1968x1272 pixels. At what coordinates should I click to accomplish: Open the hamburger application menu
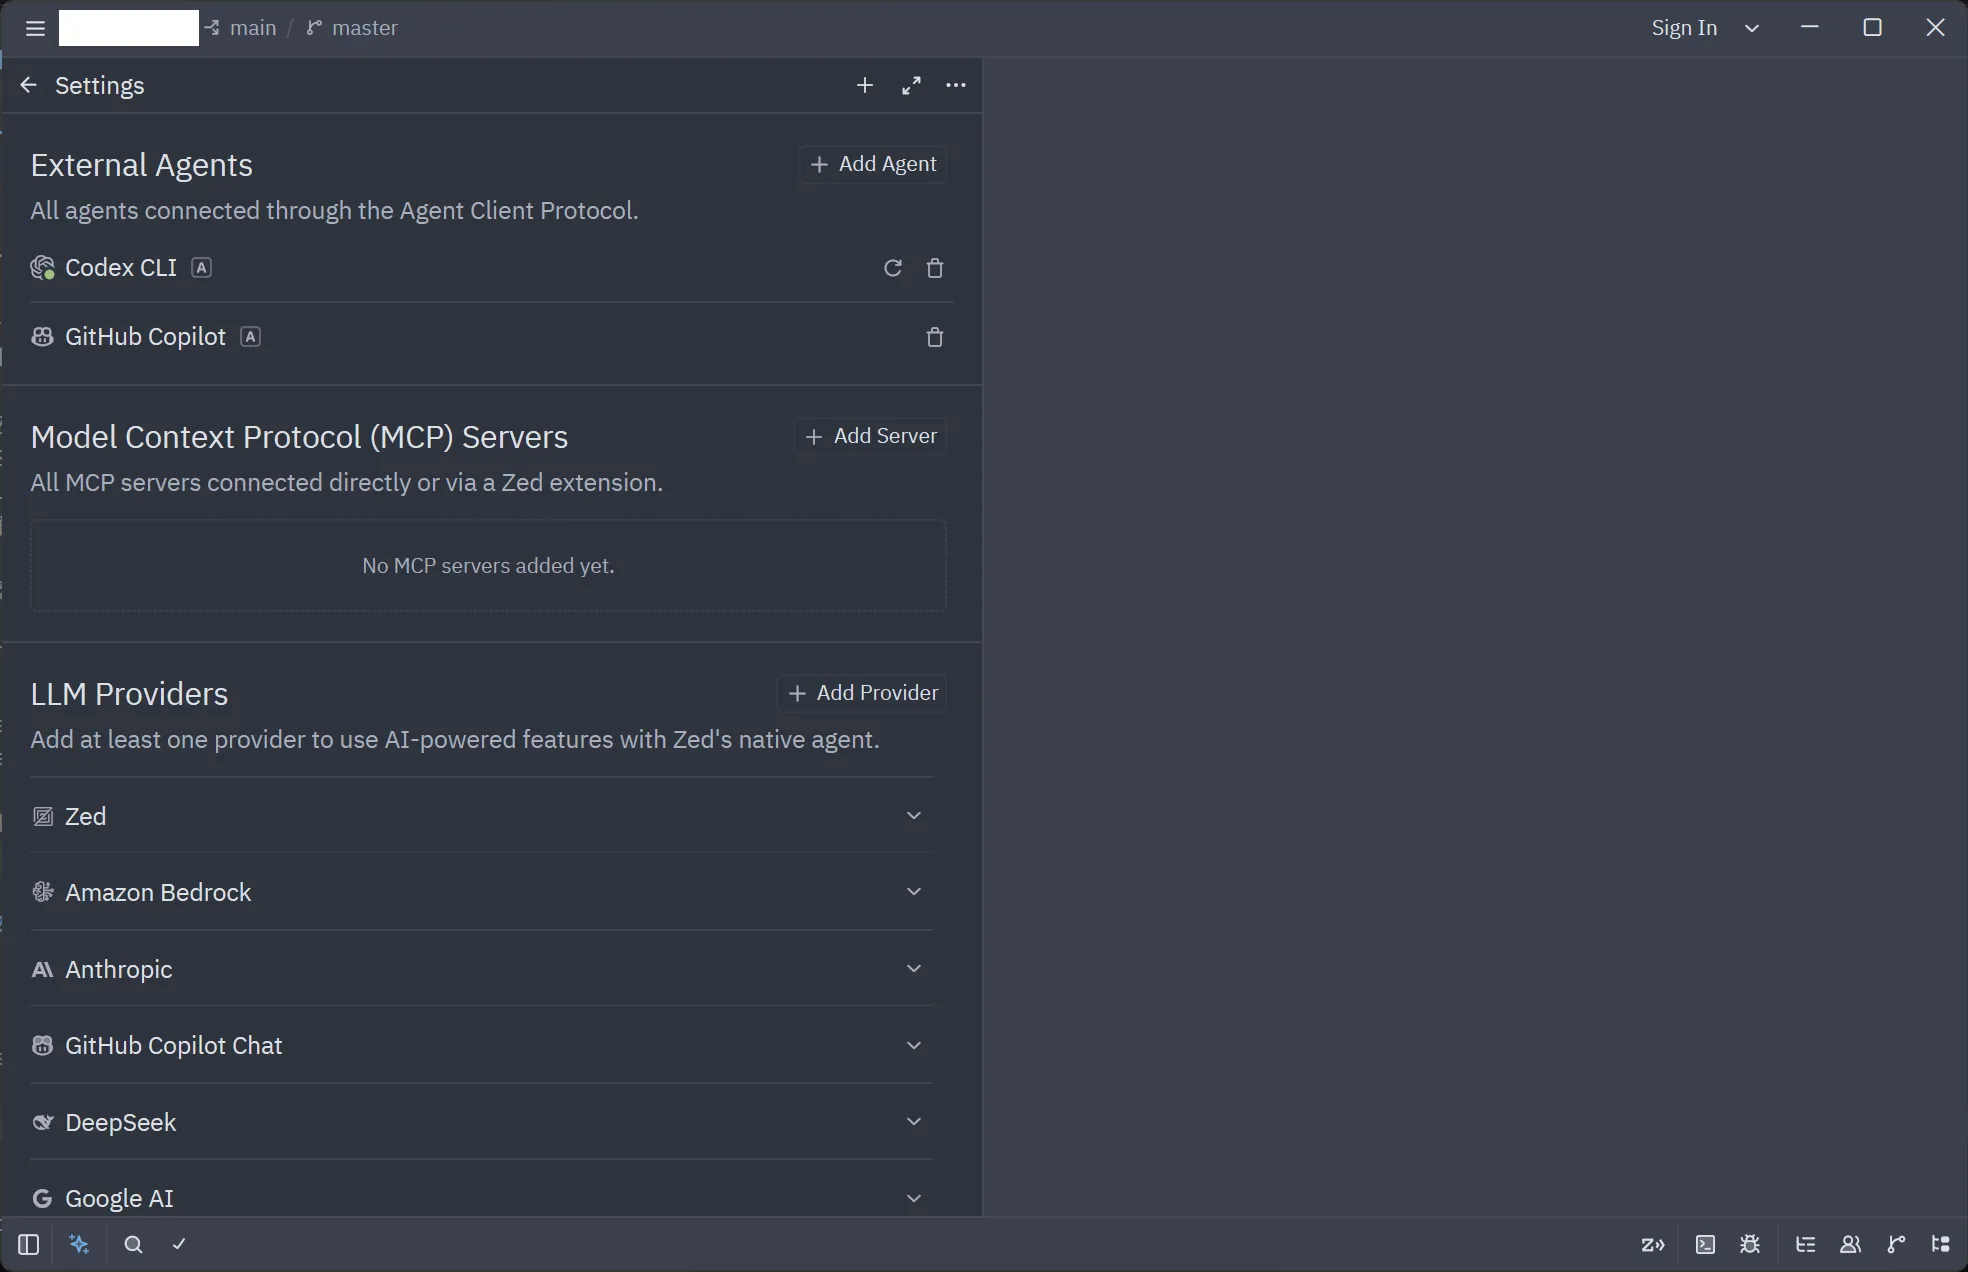(35, 28)
